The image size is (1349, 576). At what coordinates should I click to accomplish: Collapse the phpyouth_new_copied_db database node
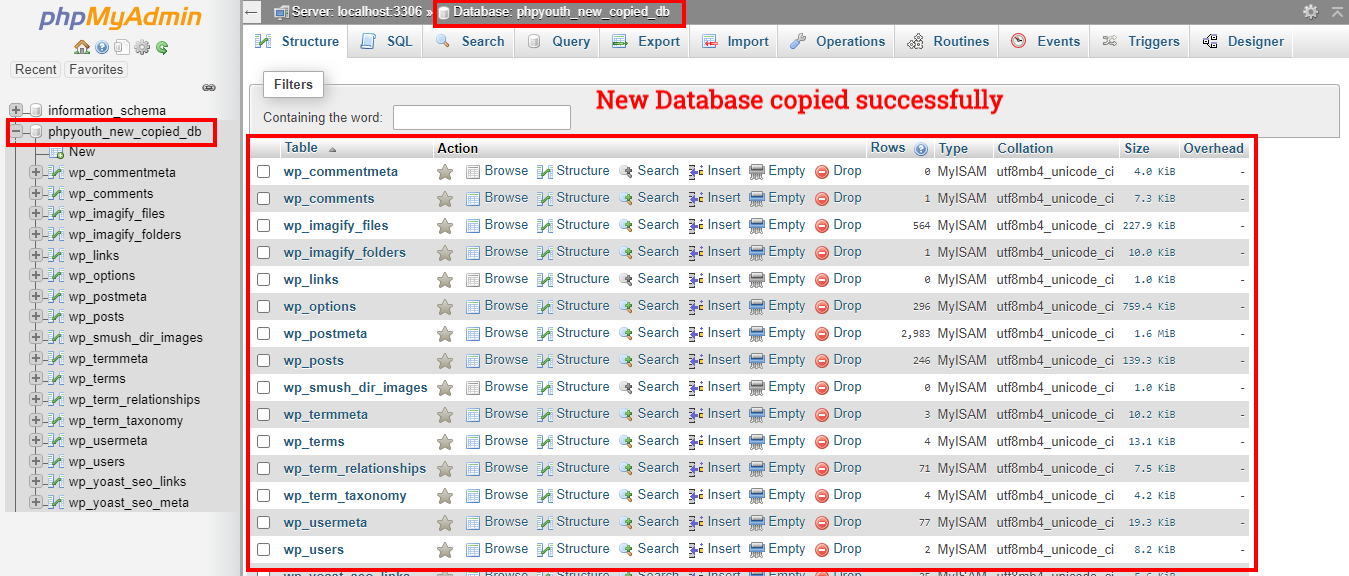click(x=16, y=132)
